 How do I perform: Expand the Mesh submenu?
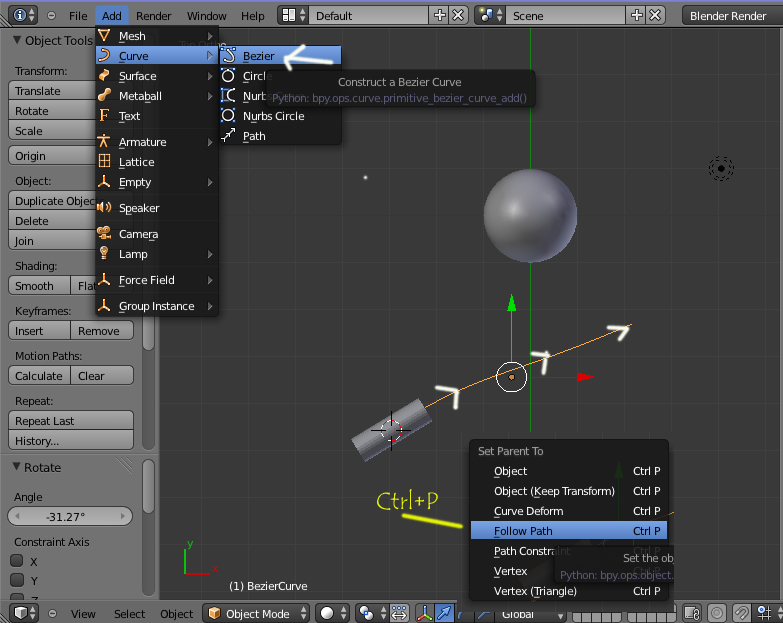(157, 36)
